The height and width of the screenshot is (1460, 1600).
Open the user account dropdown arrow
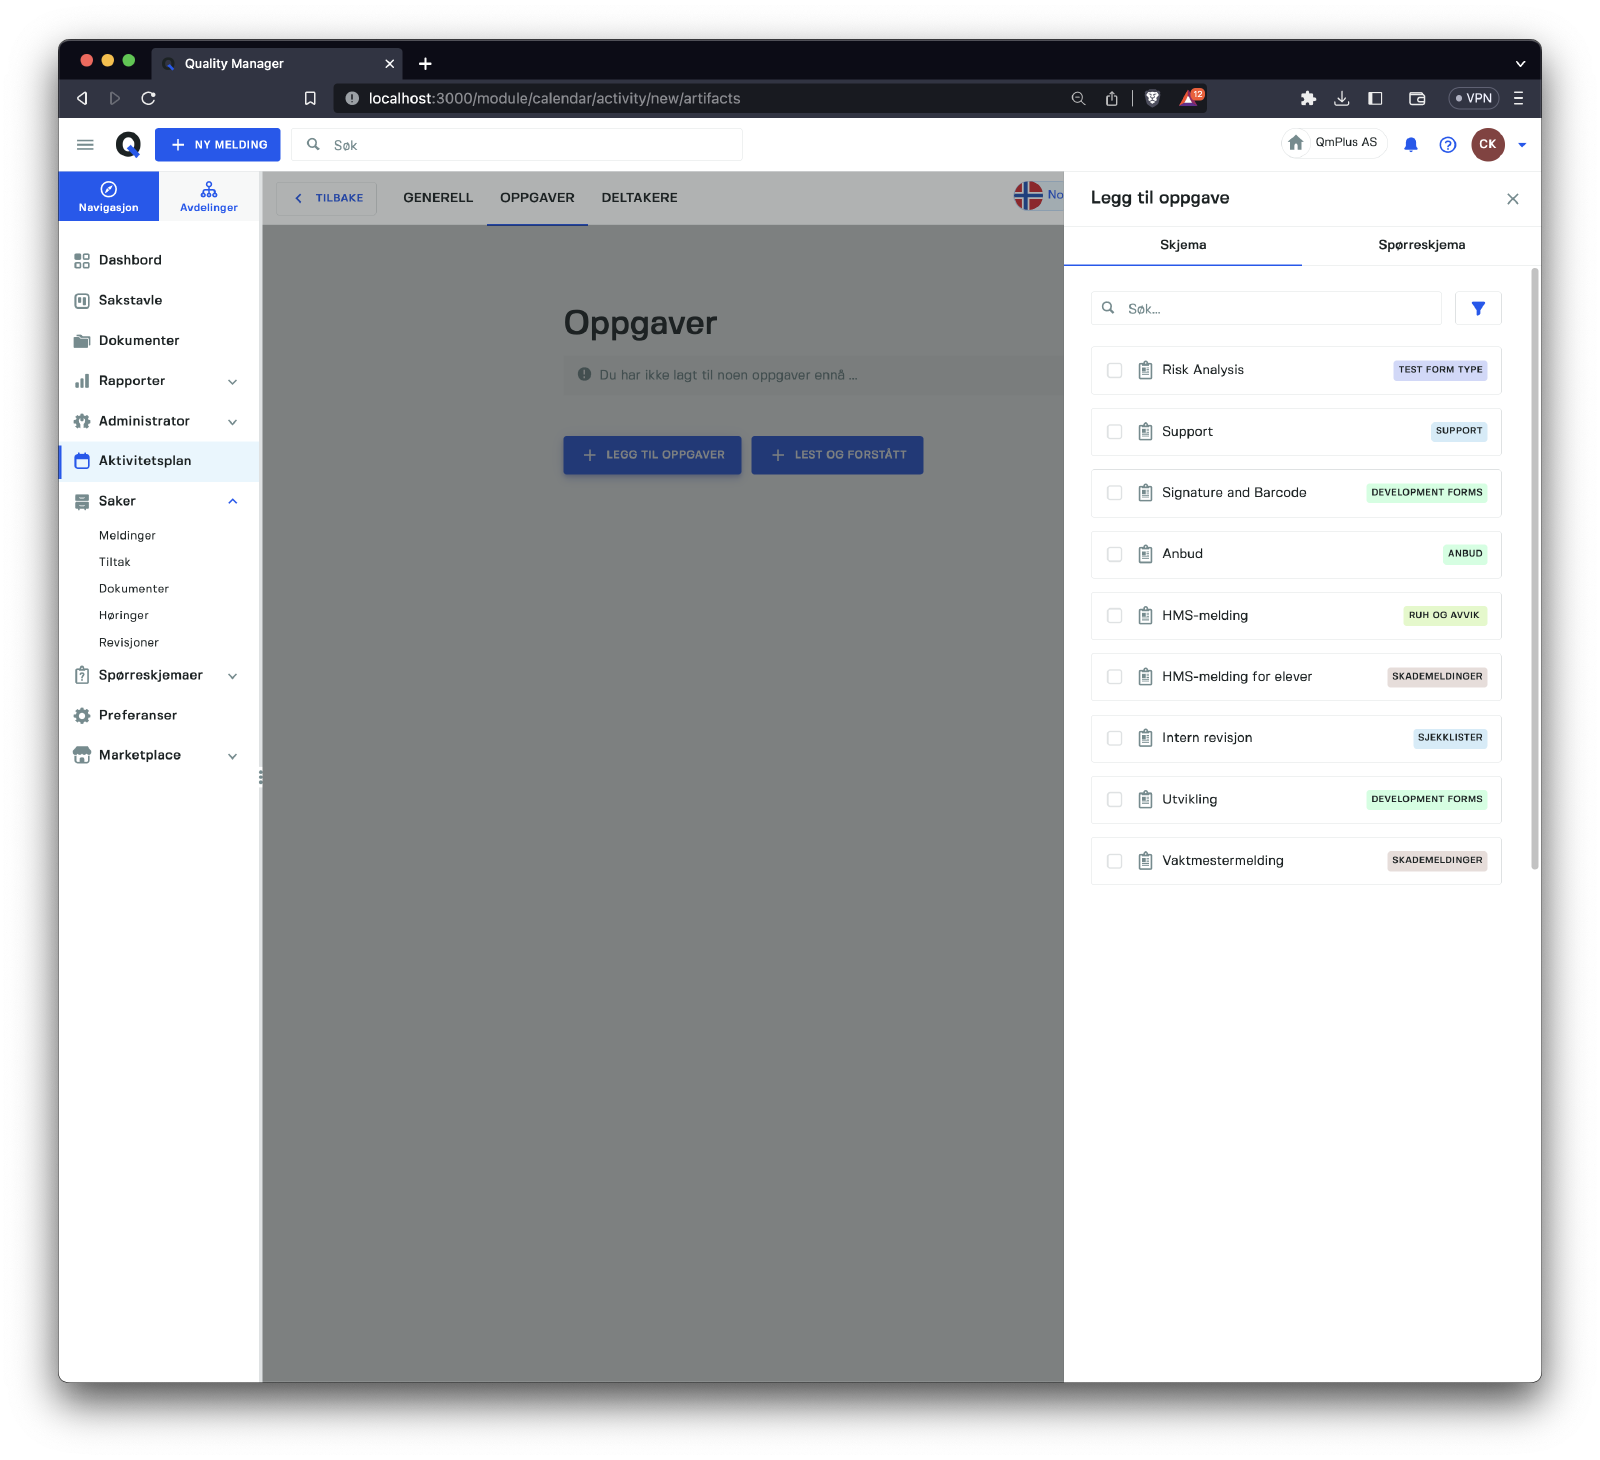pos(1522,145)
